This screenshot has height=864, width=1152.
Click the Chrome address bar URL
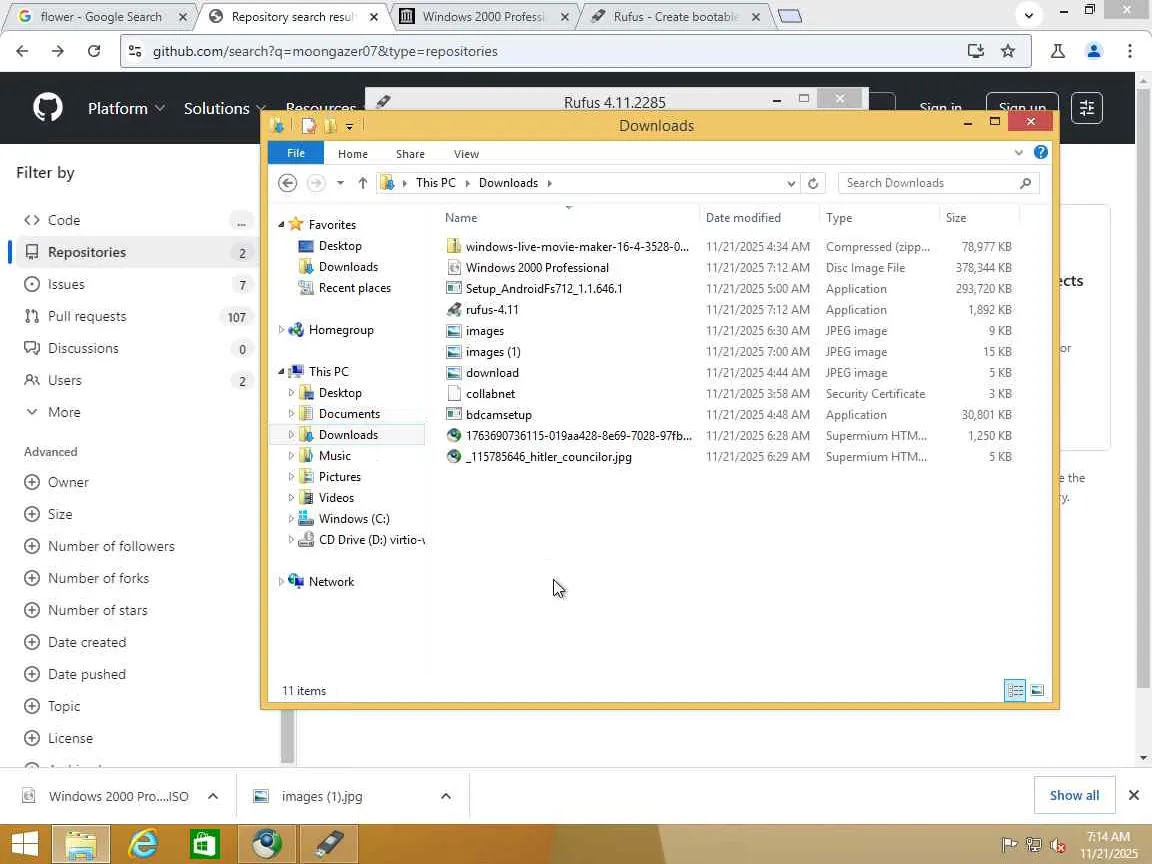(325, 51)
